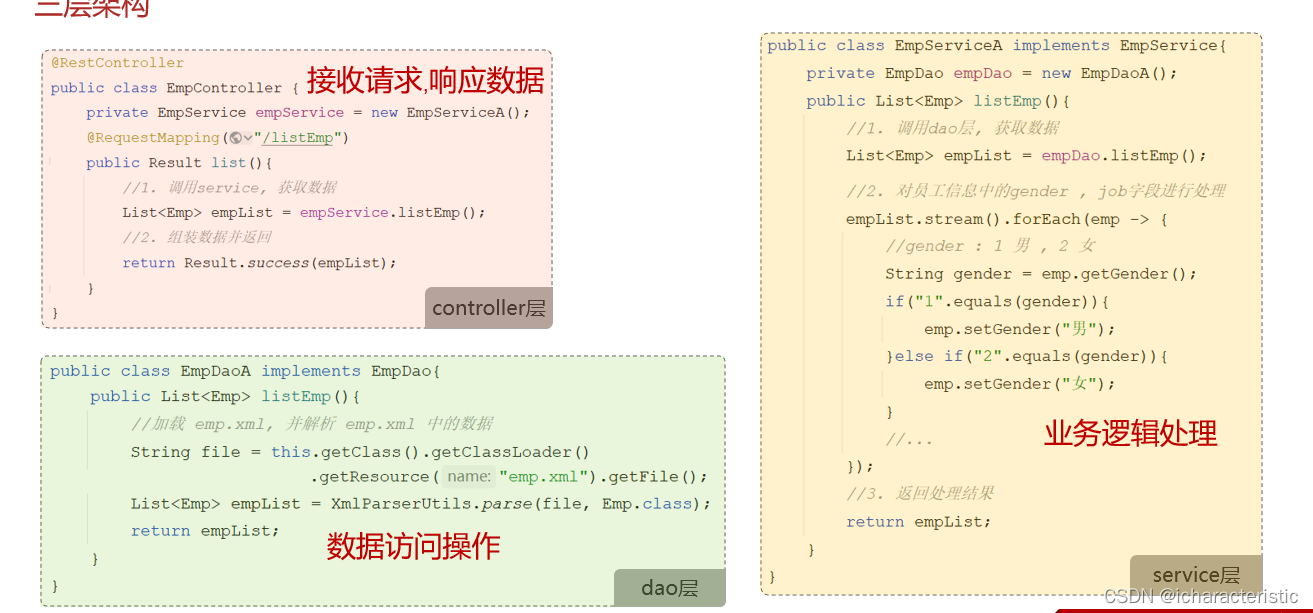Screen dimensions: 1313x613
Task: Click the "三层架构" heading at top left
Action: 91,8
